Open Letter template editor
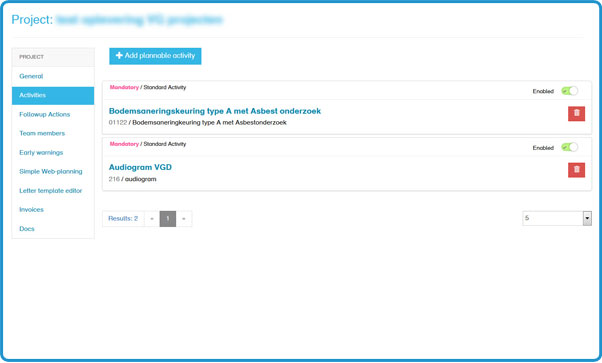Viewport: 602px width, 363px height. (x=53, y=191)
